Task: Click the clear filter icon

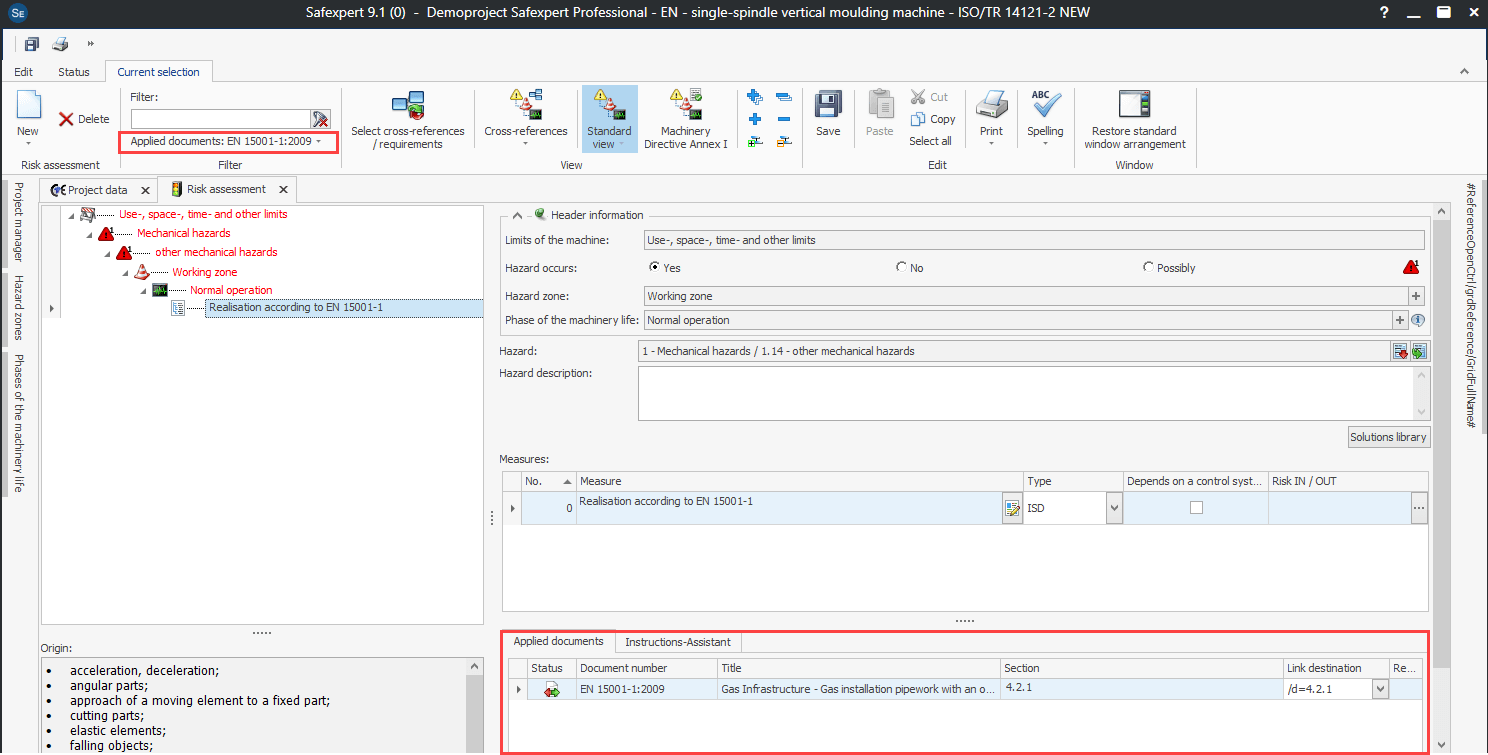Action: tap(320, 119)
